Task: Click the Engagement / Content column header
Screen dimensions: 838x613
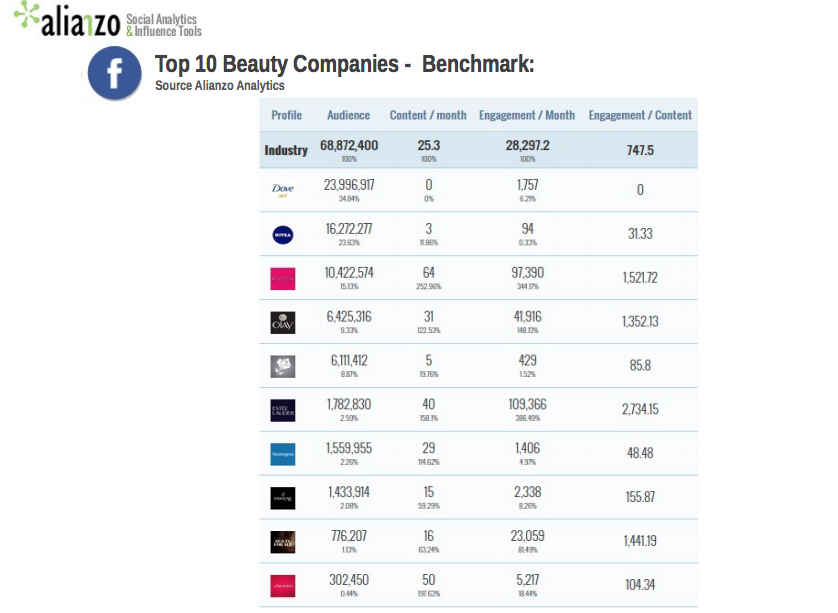Action: click(x=640, y=115)
